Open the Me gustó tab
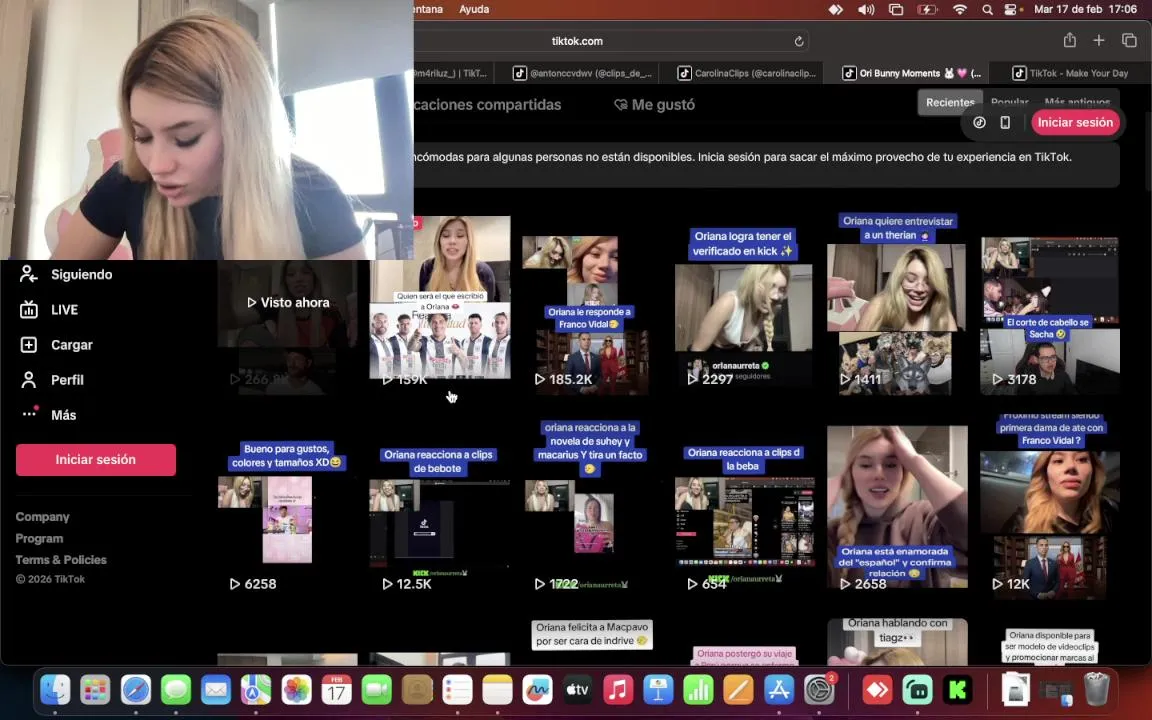 point(654,105)
